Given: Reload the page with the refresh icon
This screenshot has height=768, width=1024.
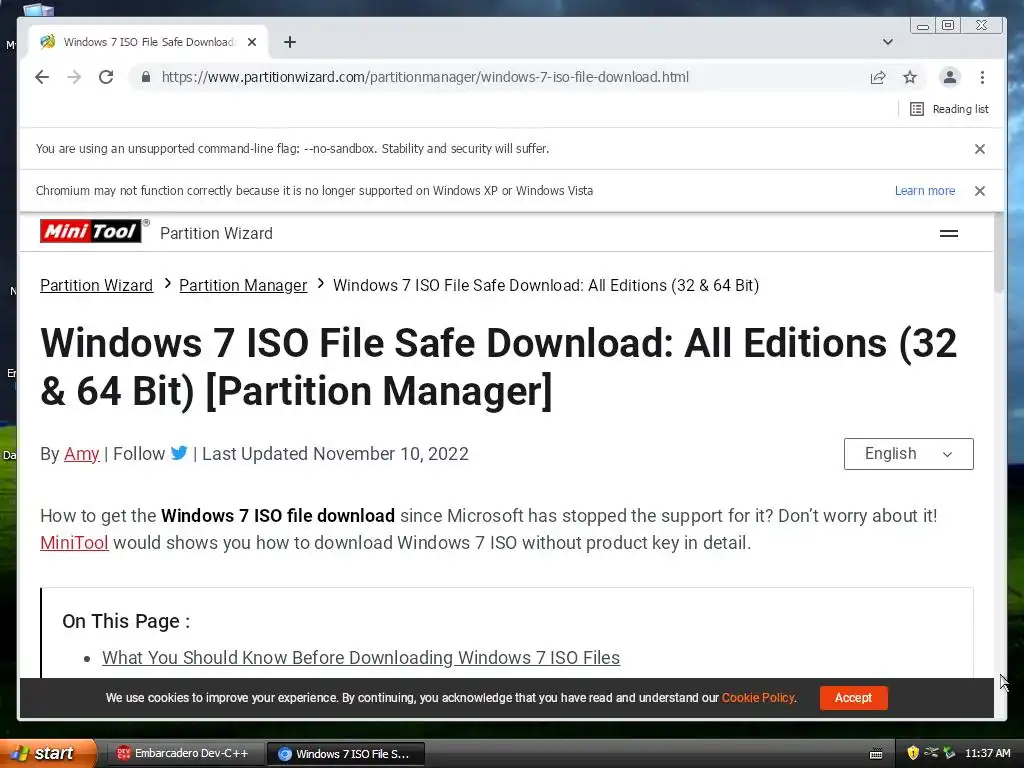Looking at the screenshot, I should [106, 77].
